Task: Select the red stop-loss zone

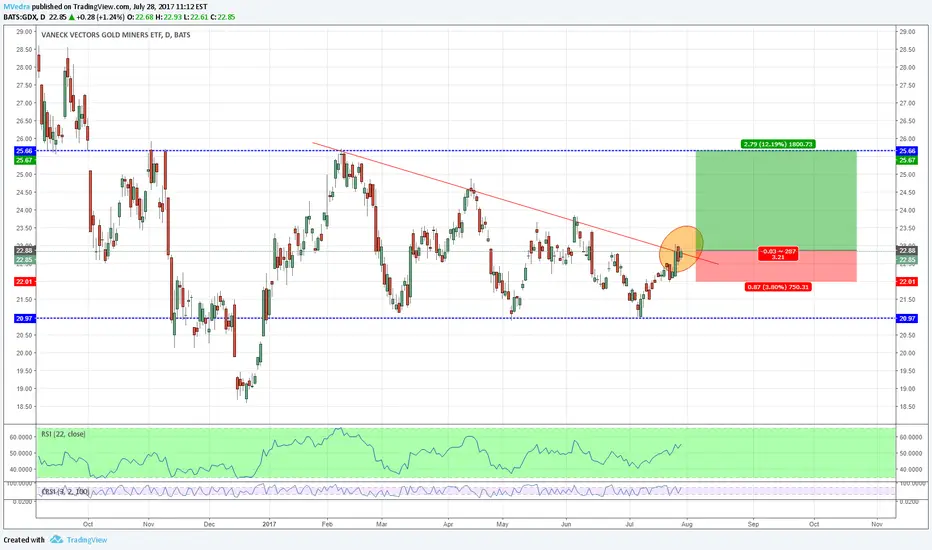Action: 776,266
